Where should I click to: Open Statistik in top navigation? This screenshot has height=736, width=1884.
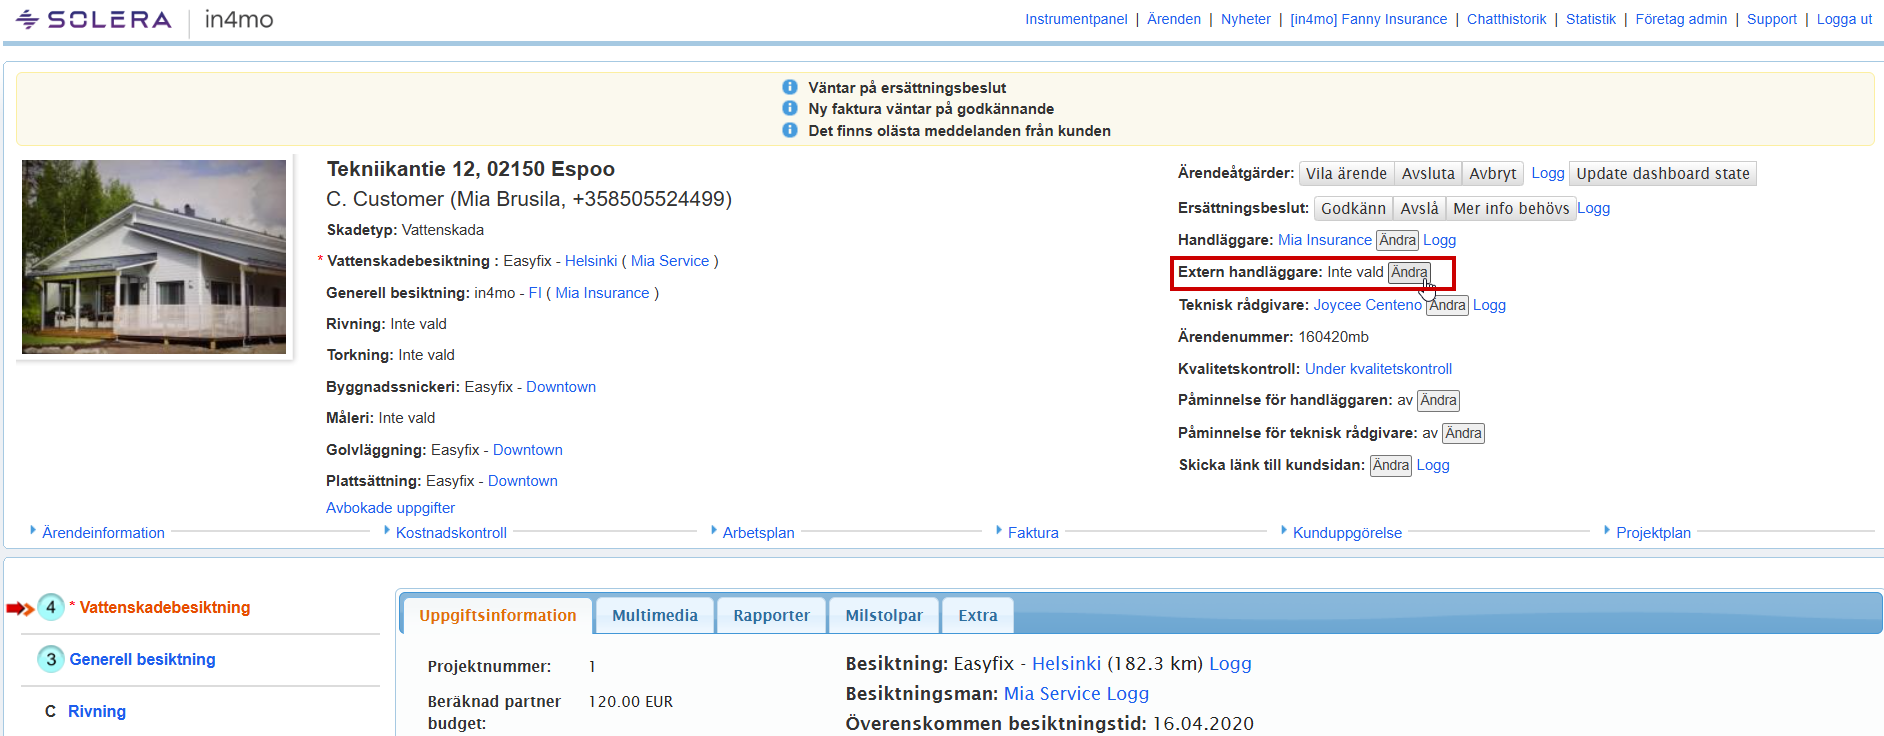click(1590, 19)
